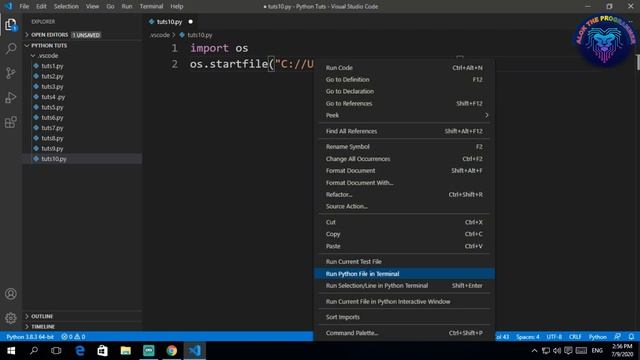Choose Run Python File in Terminal
The width and height of the screenshot is (640, 360).
pos(404,273)
